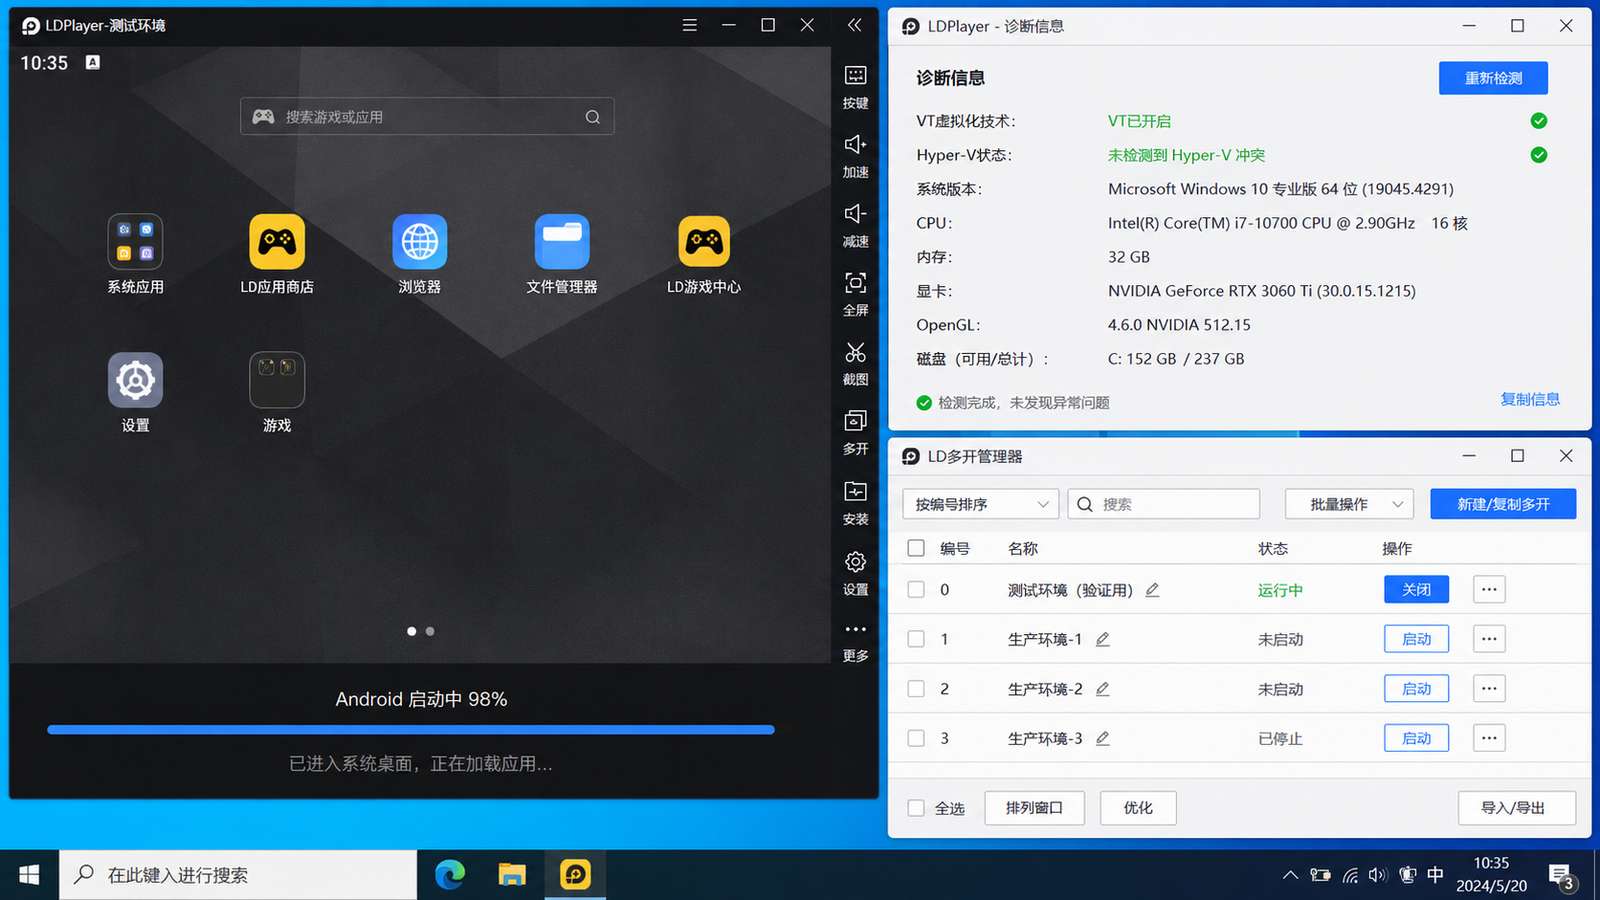
Task: Click 新建/复制多开 button
Action: coord(1503,504)
